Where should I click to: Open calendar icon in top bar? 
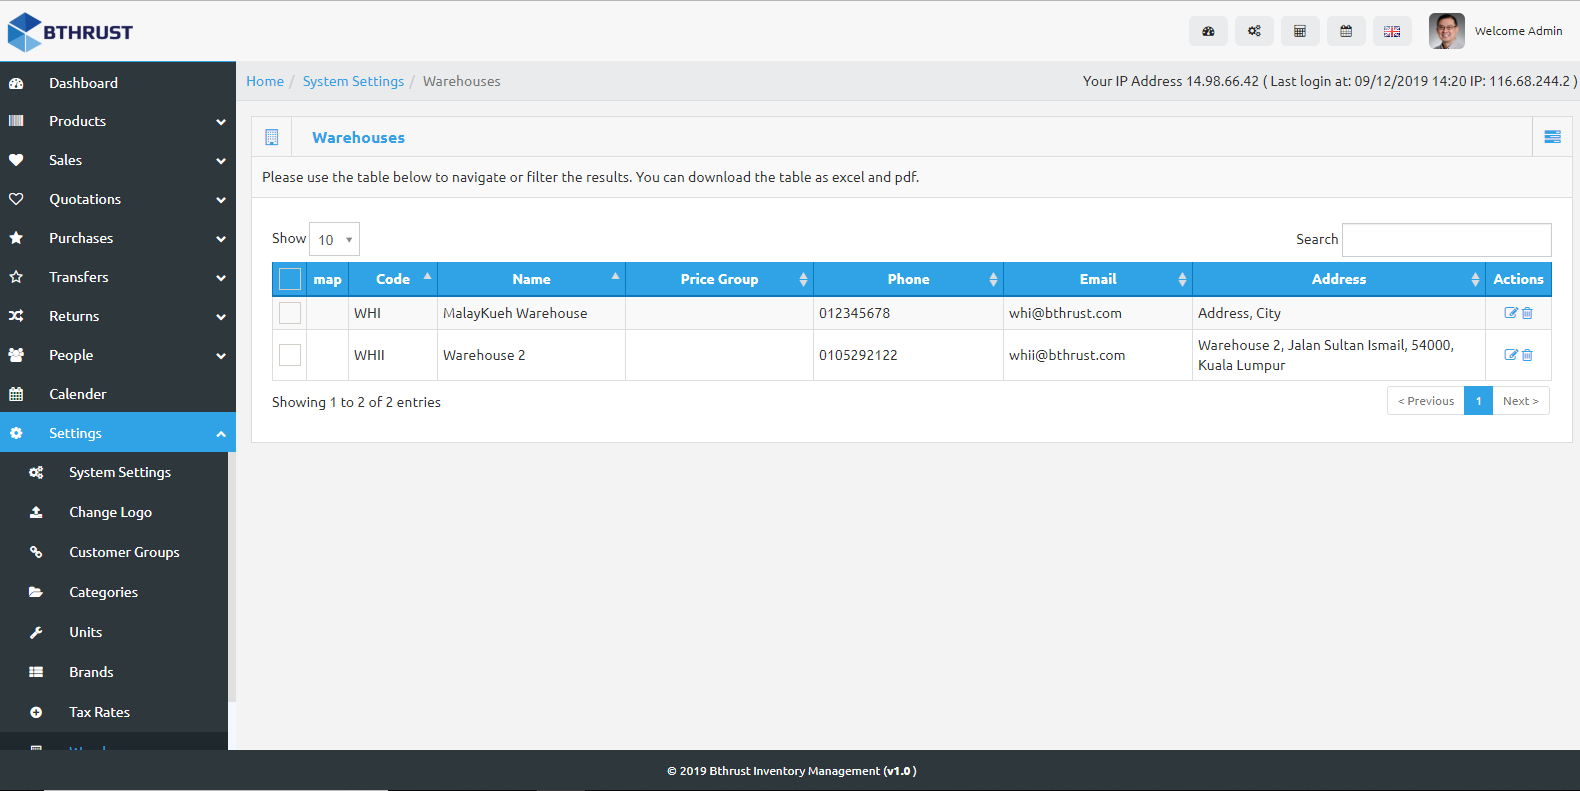(1346, 31)
